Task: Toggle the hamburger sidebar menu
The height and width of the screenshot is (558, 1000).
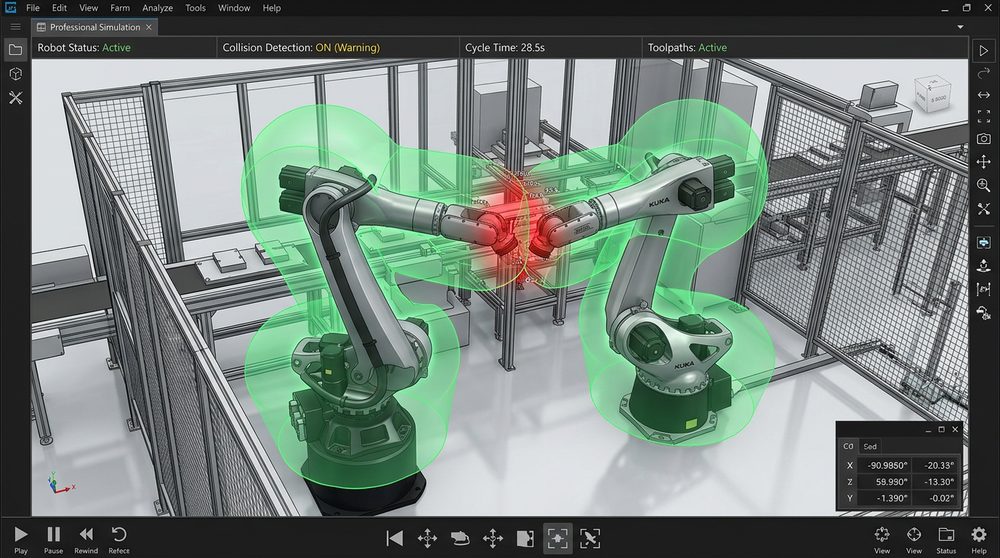Action: coord(15,27)
